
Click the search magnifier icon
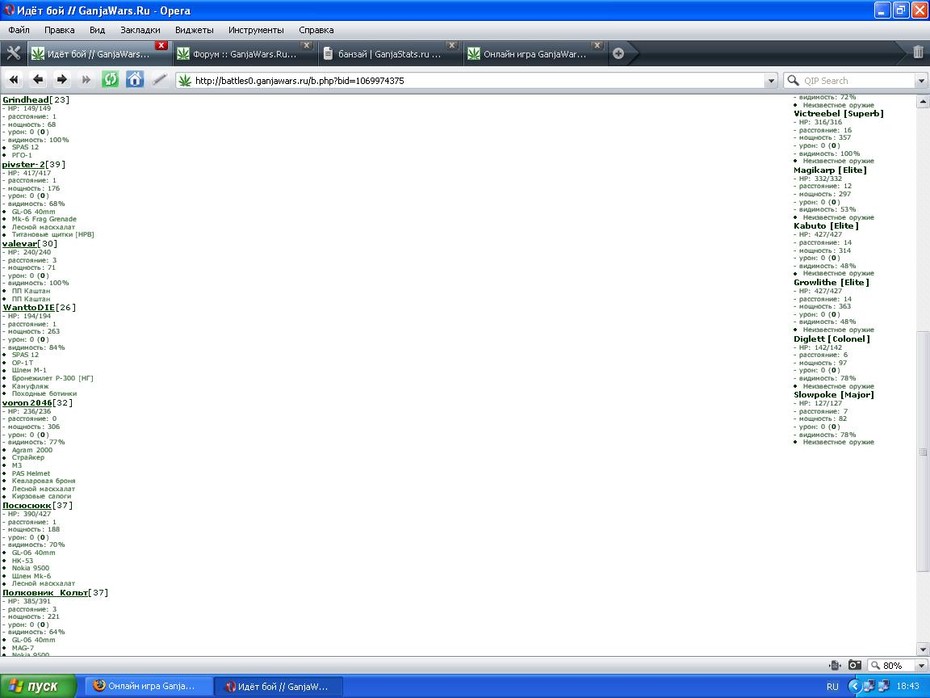tap(793, 80)
